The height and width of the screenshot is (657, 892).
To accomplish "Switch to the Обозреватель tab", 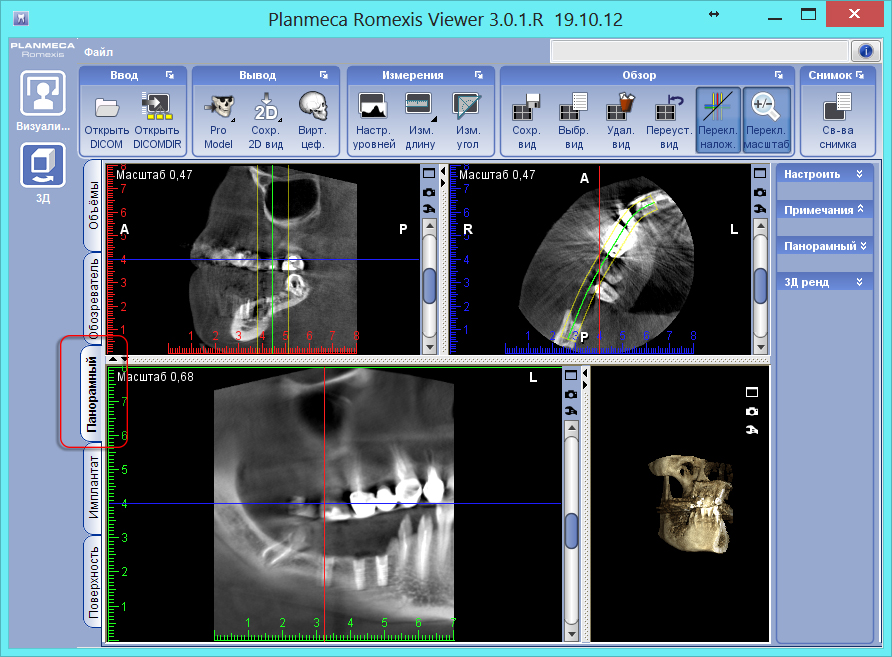I will pyautogui.click(x=93, y=299).
